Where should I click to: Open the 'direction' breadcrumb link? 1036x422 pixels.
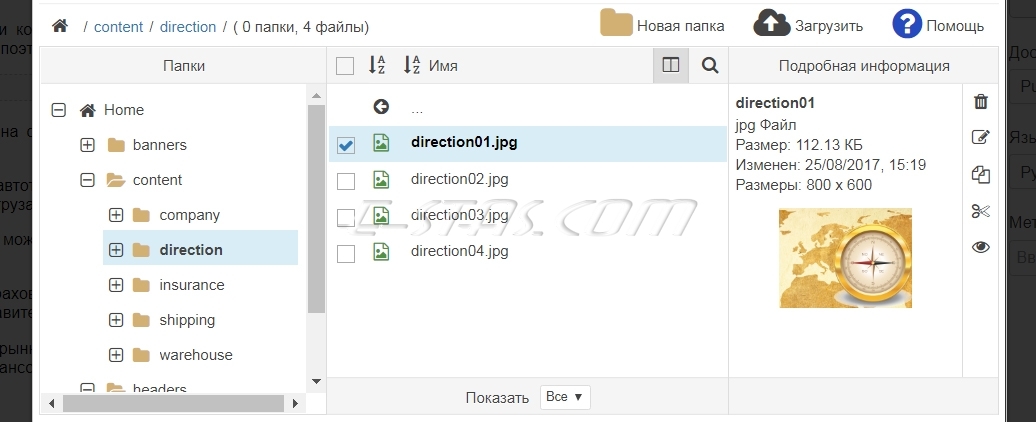tap(188, 27)
